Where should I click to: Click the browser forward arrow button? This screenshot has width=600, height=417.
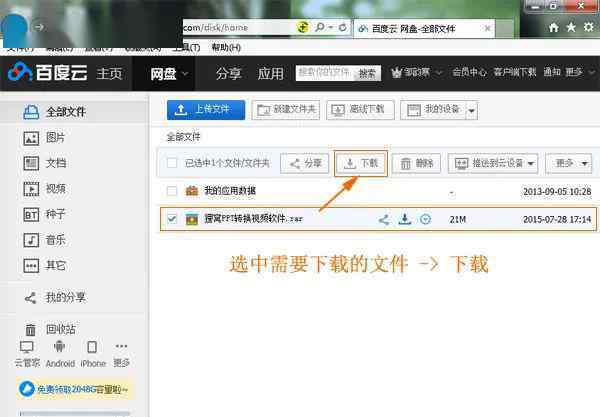point(38,27)
